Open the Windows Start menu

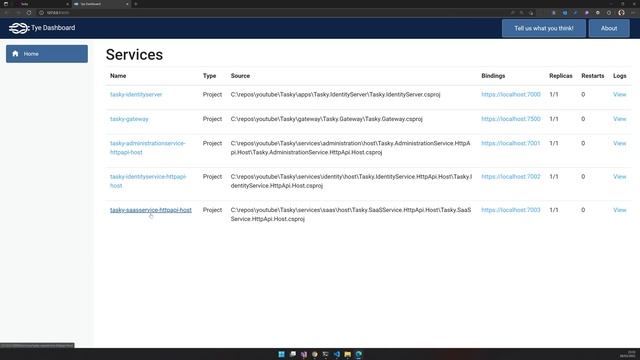(281, 354)
